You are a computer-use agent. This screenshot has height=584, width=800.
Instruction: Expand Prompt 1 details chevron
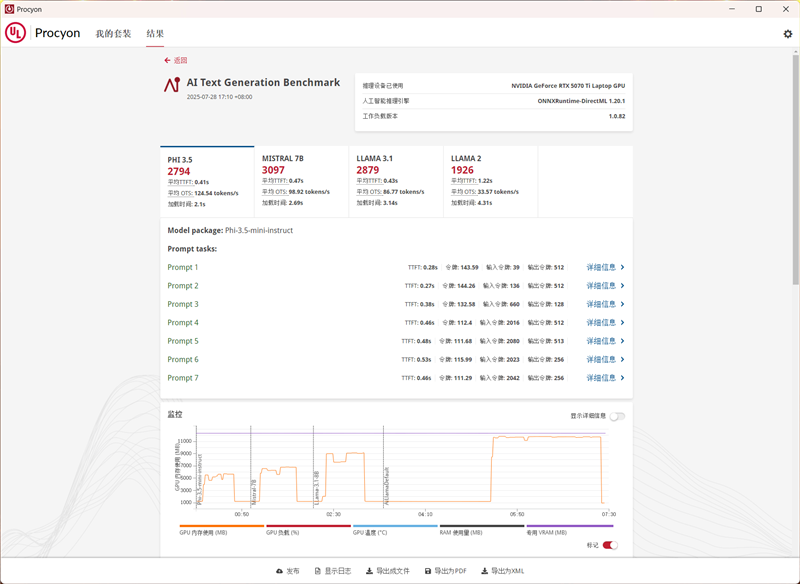(x=622, y=268)
